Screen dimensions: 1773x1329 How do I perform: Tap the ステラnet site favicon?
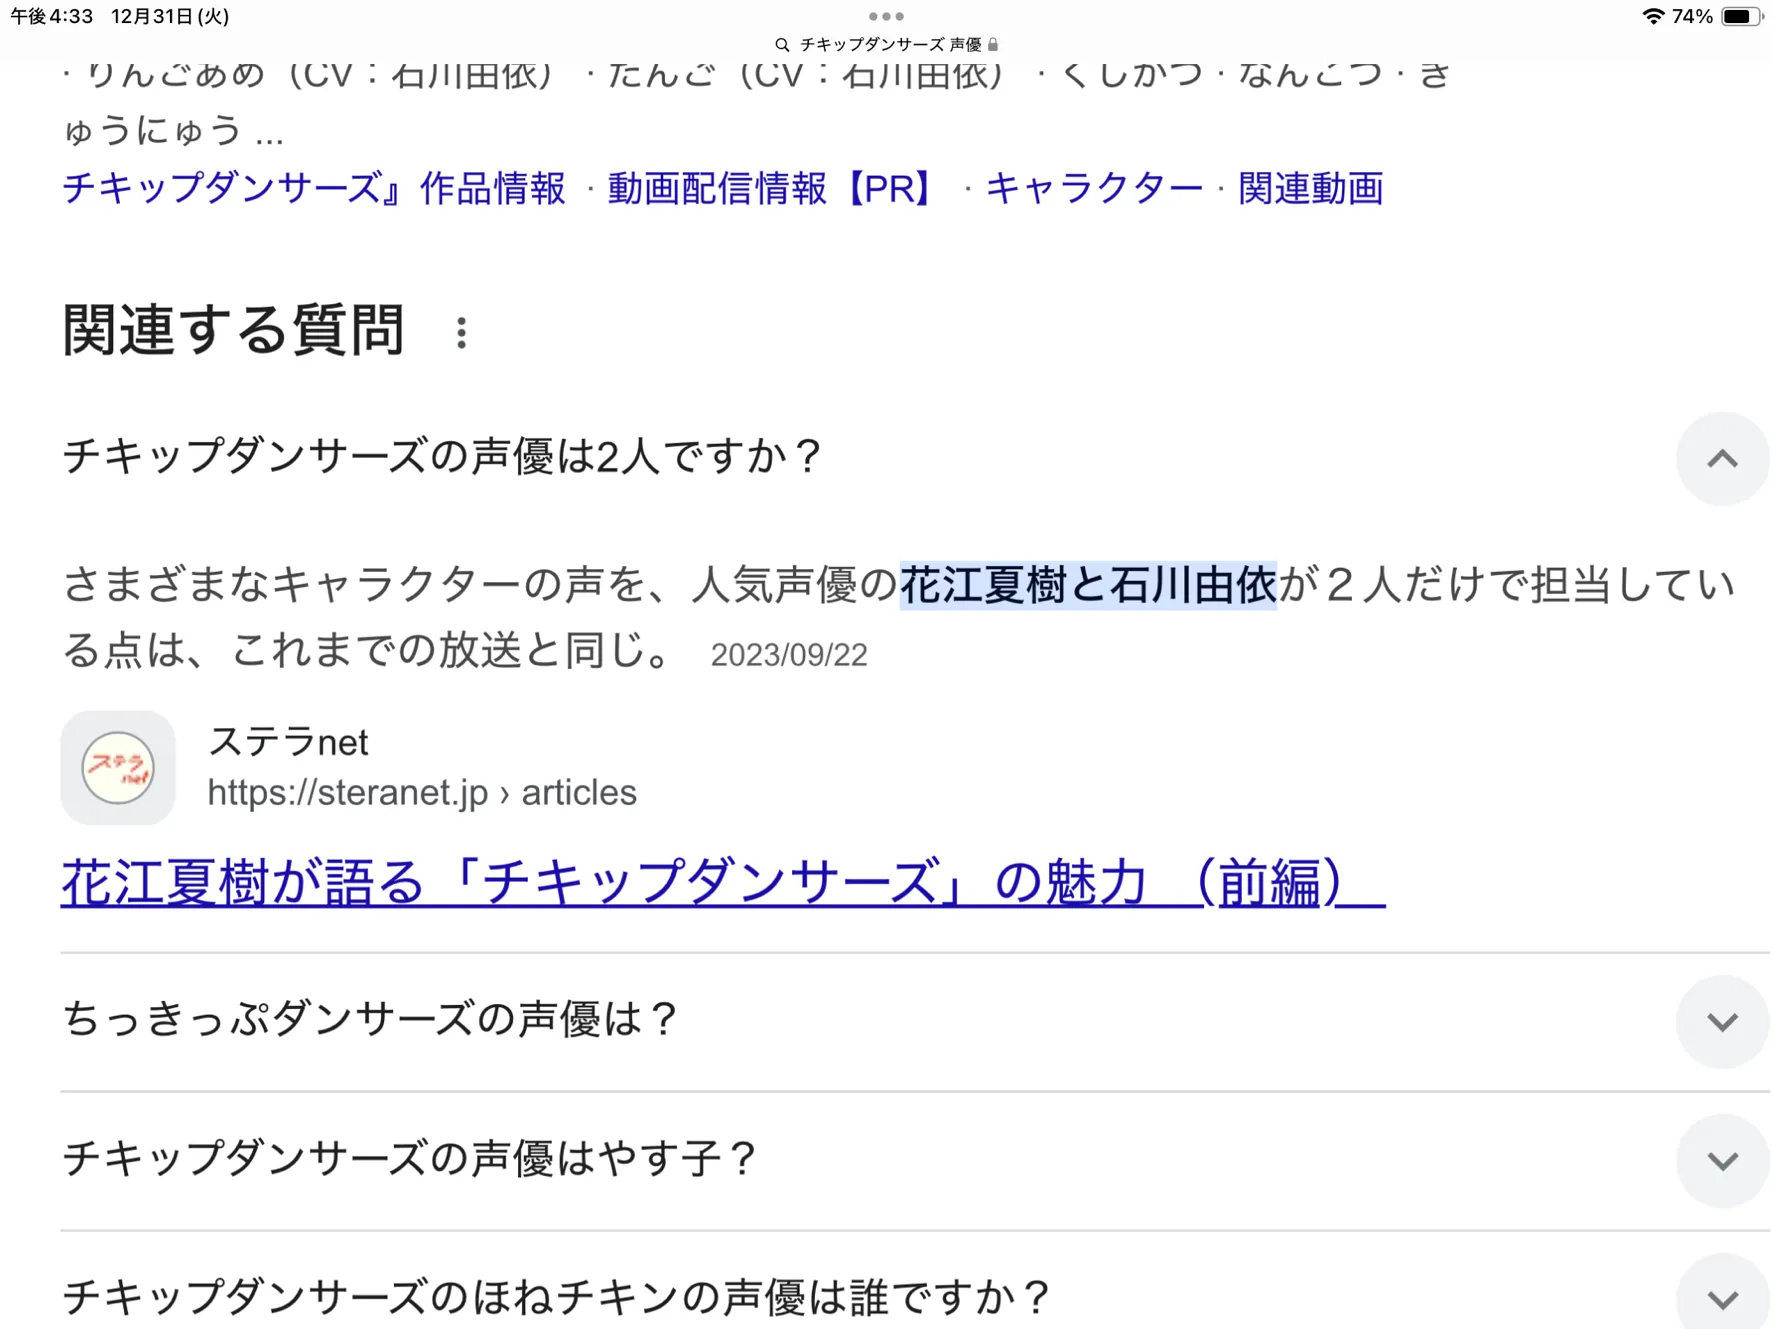[118, 768]
